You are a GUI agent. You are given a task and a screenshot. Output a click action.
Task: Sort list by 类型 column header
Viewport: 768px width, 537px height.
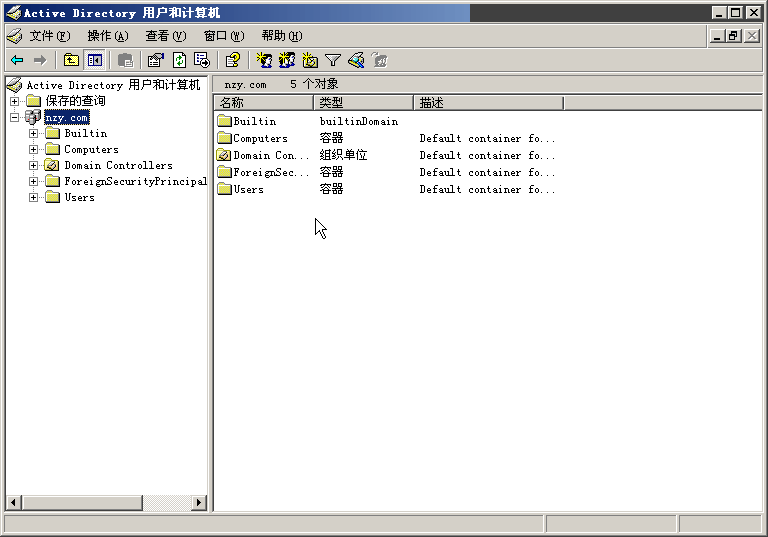[363, 103]
